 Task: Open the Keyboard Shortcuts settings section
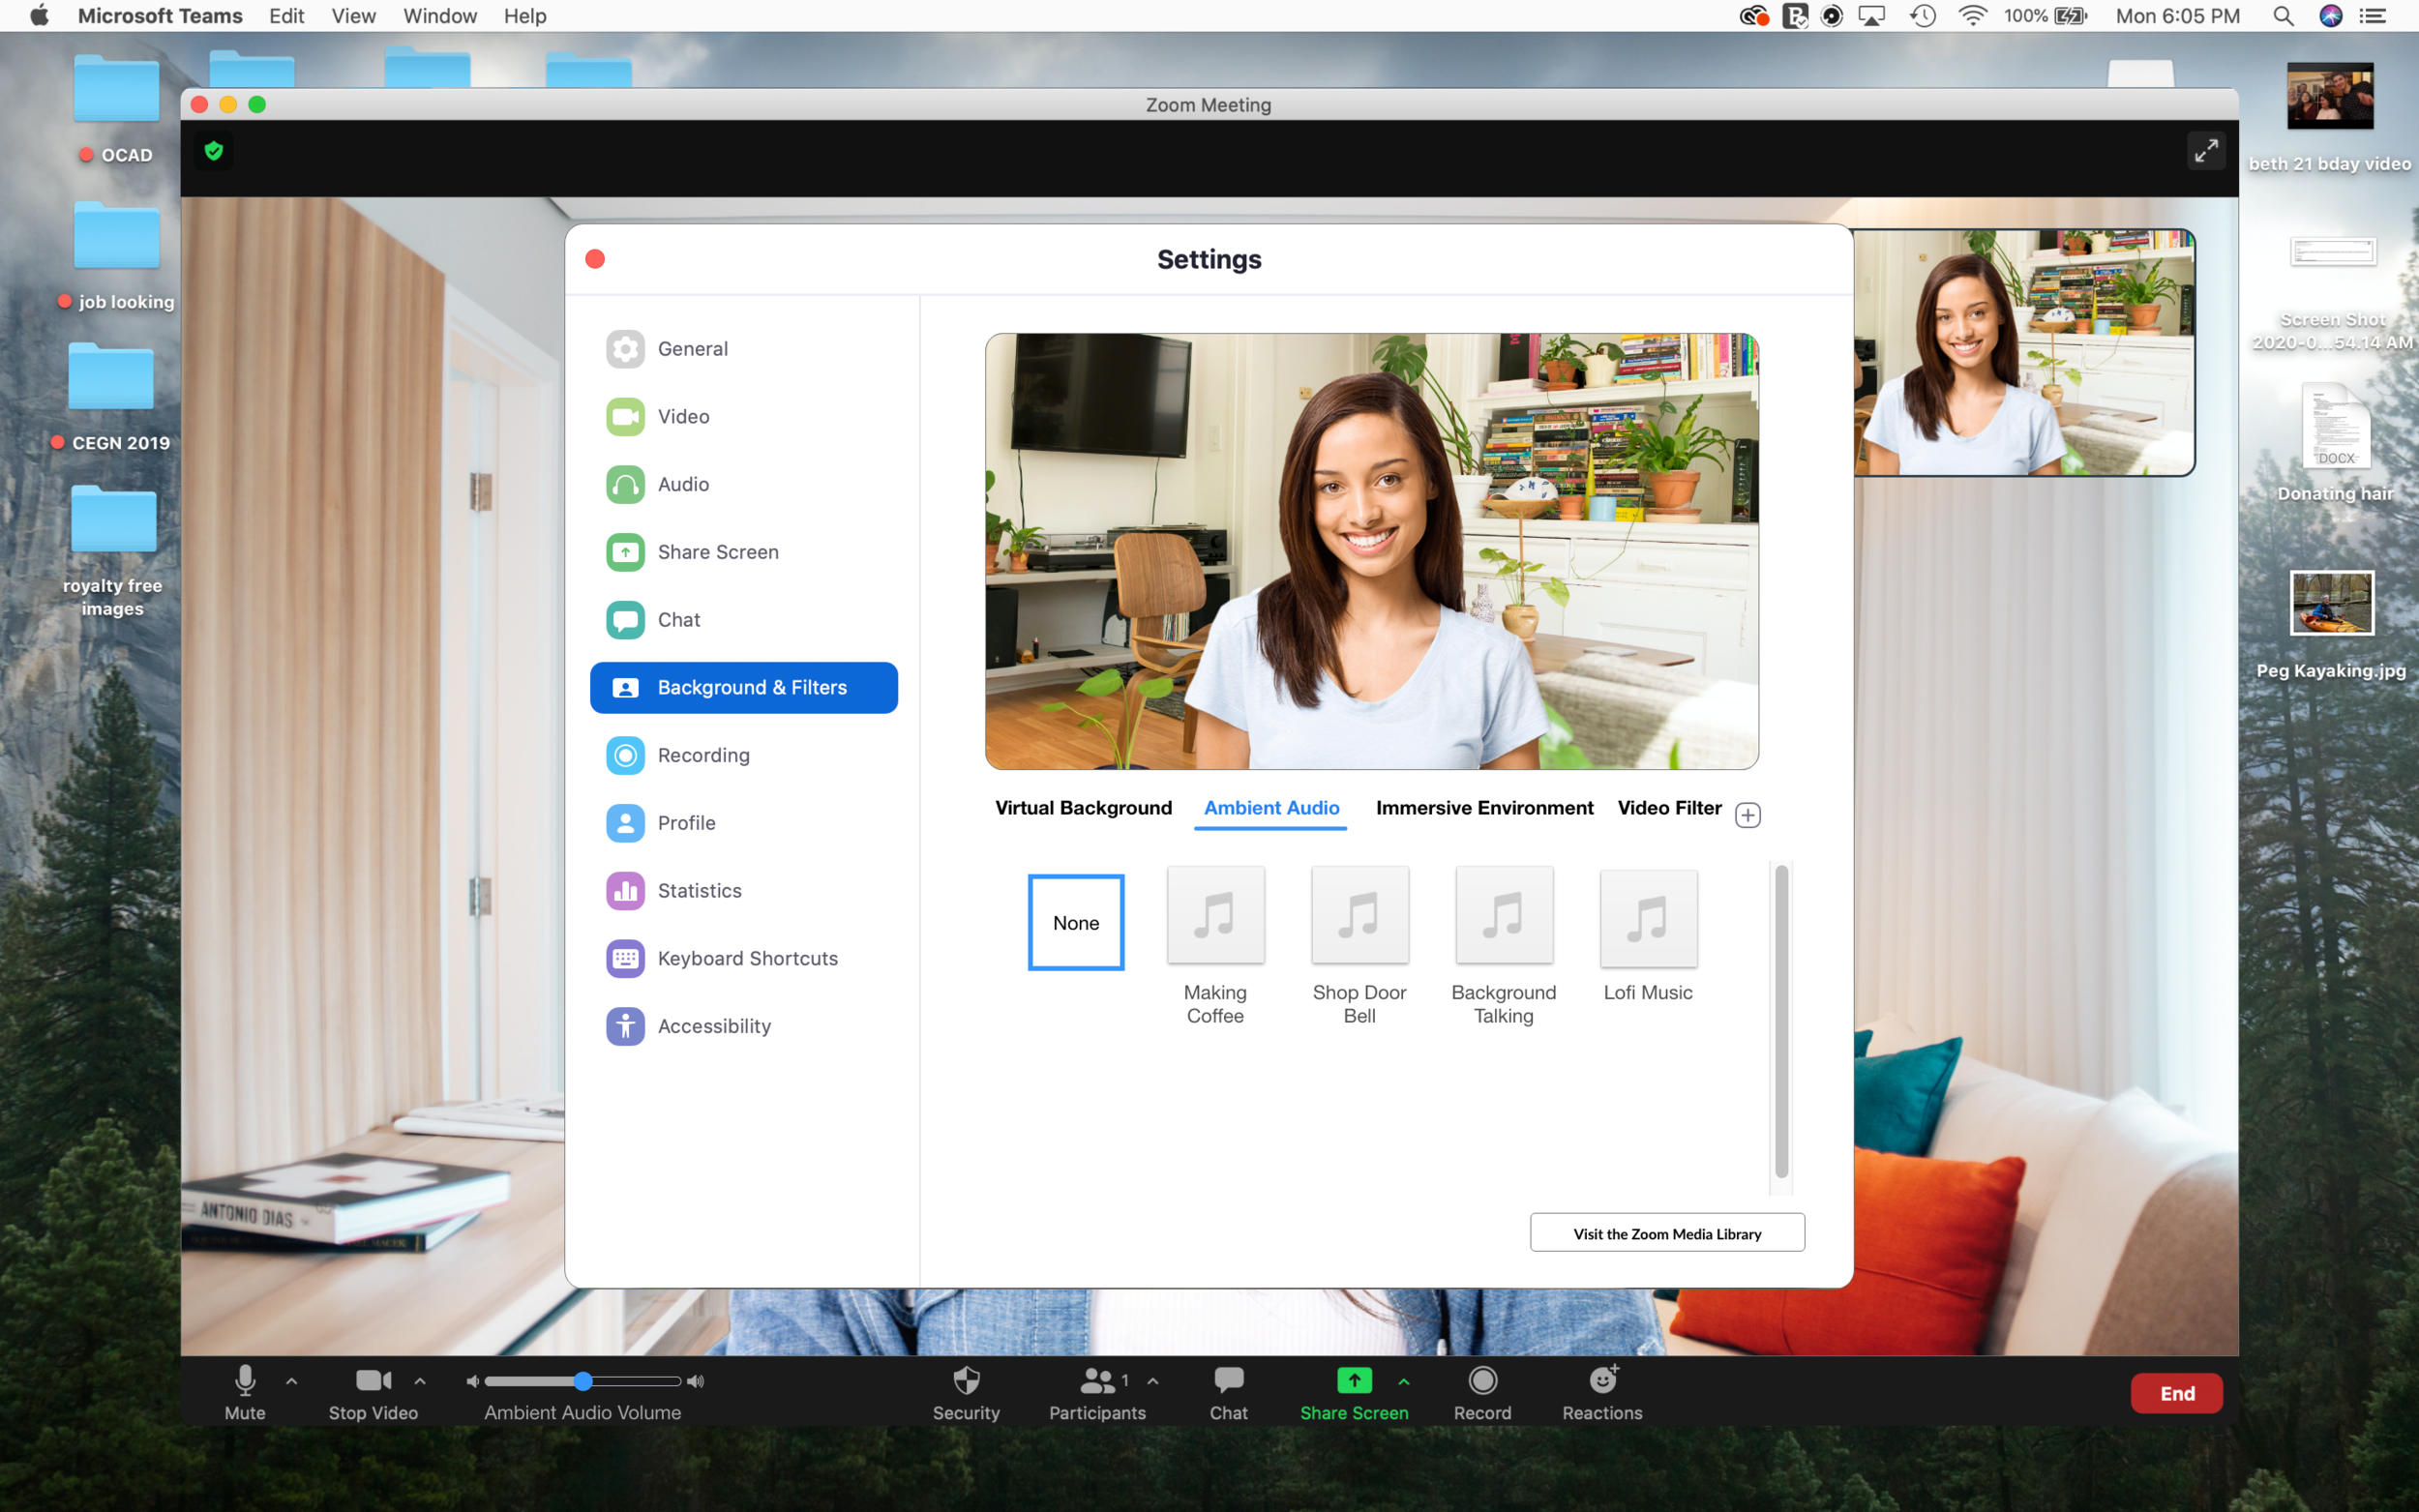pyautogui.click(x=746, y=958)
